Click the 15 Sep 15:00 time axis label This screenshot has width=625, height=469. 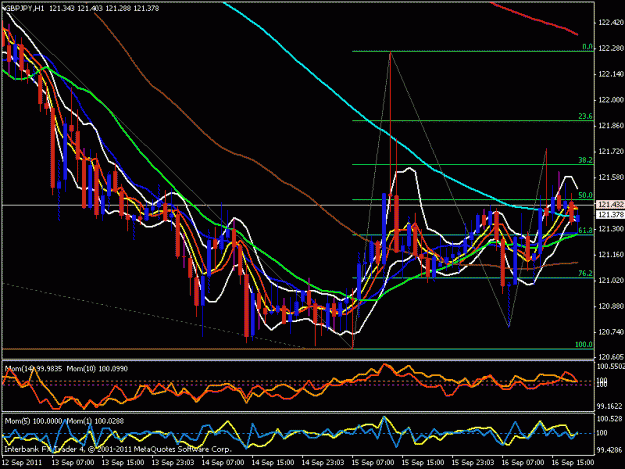tap(423, 463)
